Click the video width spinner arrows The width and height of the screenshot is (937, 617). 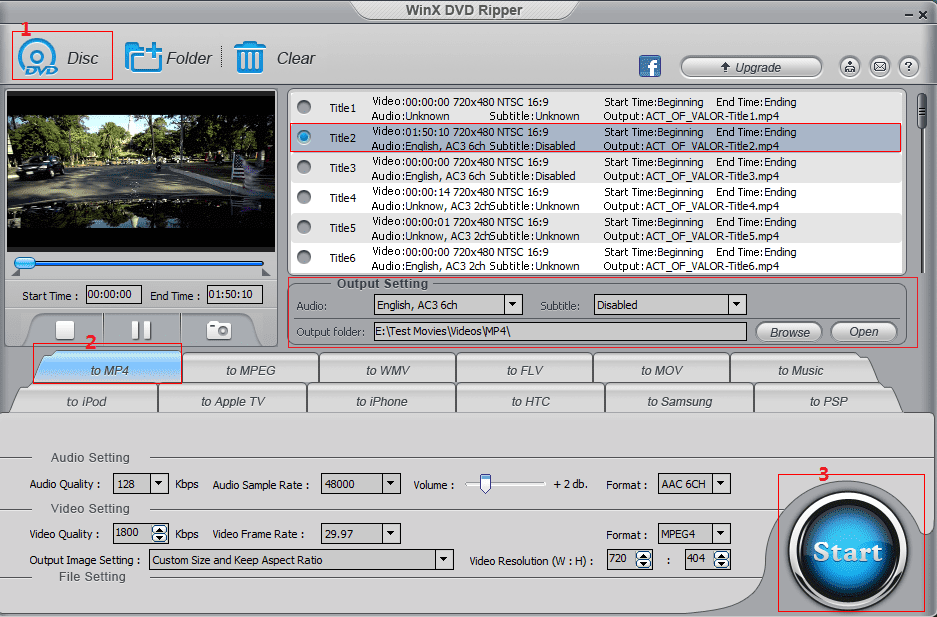pos(644,559)
